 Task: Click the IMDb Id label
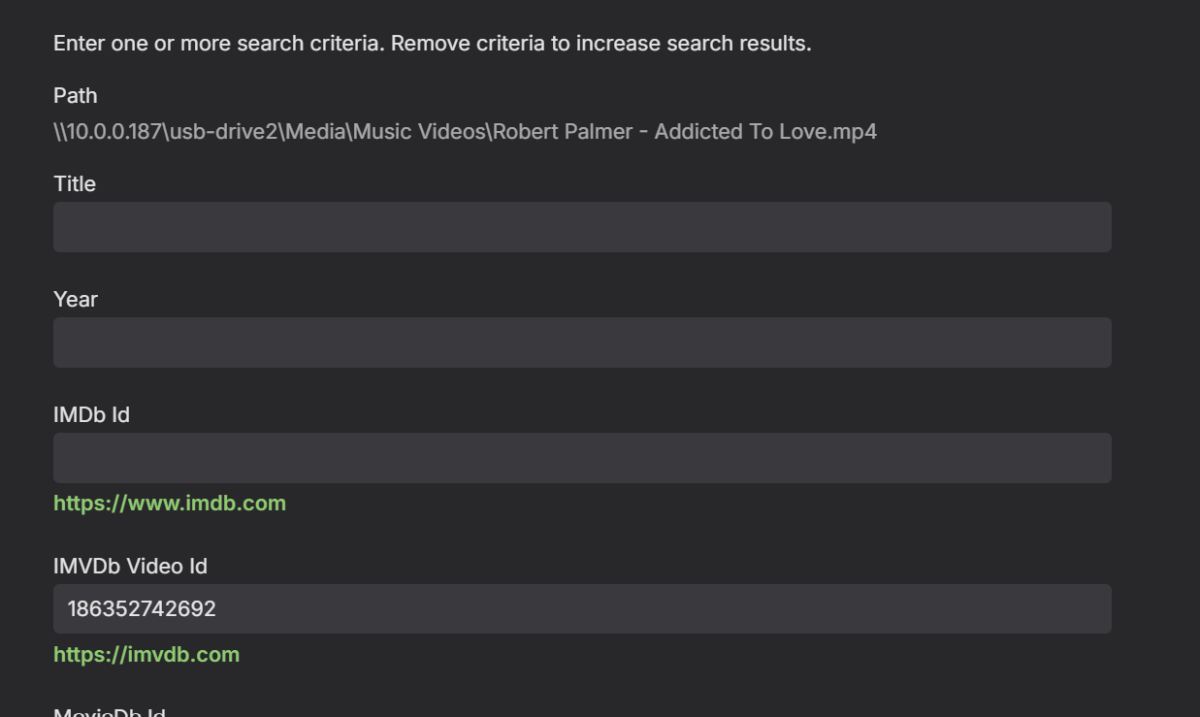(91, 414)
